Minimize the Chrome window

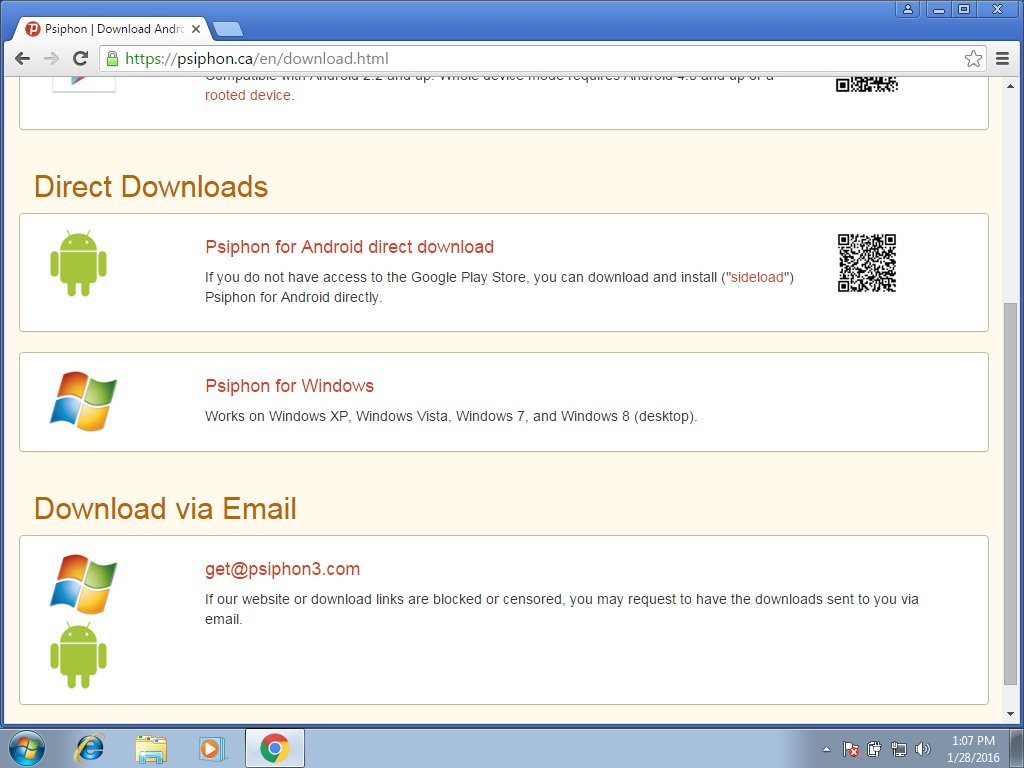point(938,9)
